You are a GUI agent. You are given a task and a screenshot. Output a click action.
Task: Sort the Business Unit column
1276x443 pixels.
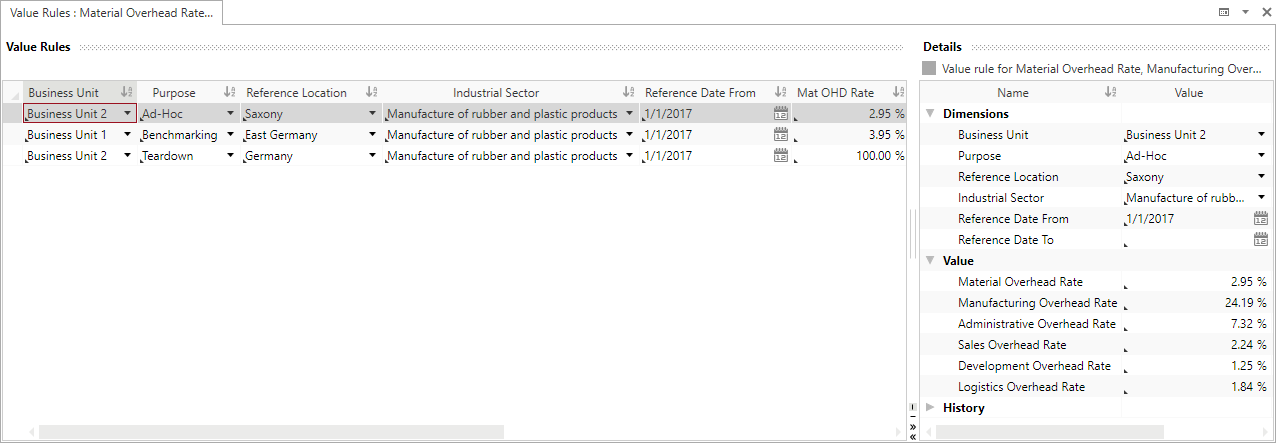coord(126,93)
